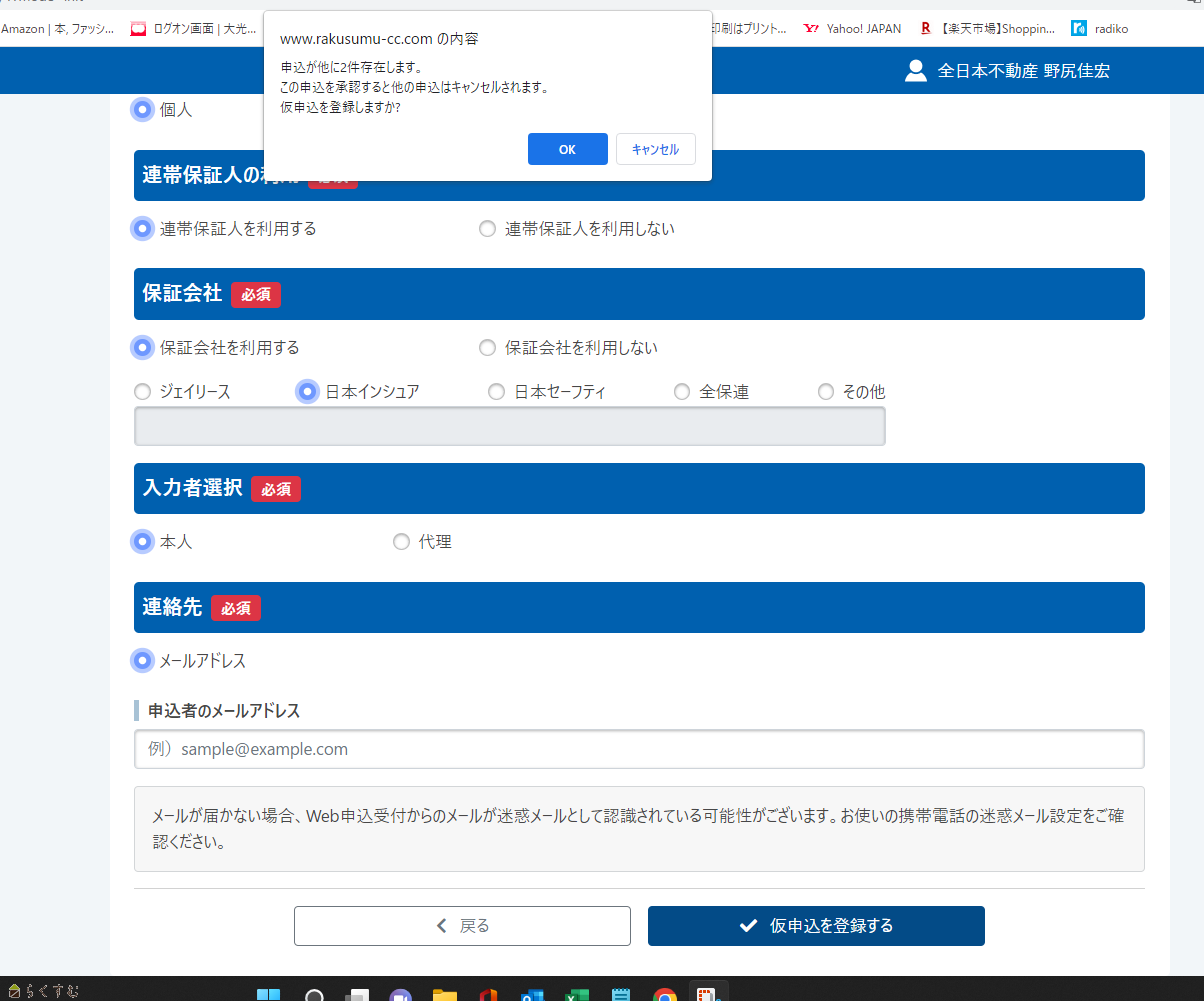The height and width of the screenshot is (1001, 1204).
Task: Select 代理 as the input person
Action: (x=402, y=542)
